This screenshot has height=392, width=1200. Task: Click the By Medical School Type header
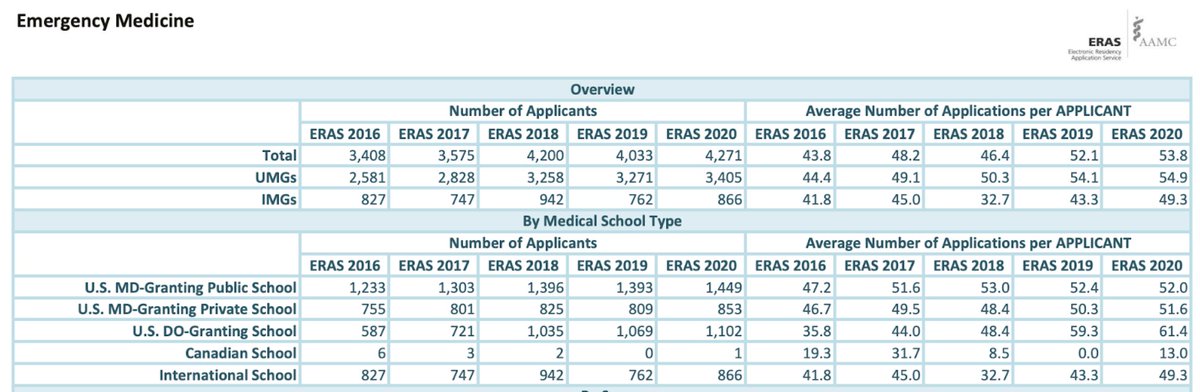[x=602, y=221]
